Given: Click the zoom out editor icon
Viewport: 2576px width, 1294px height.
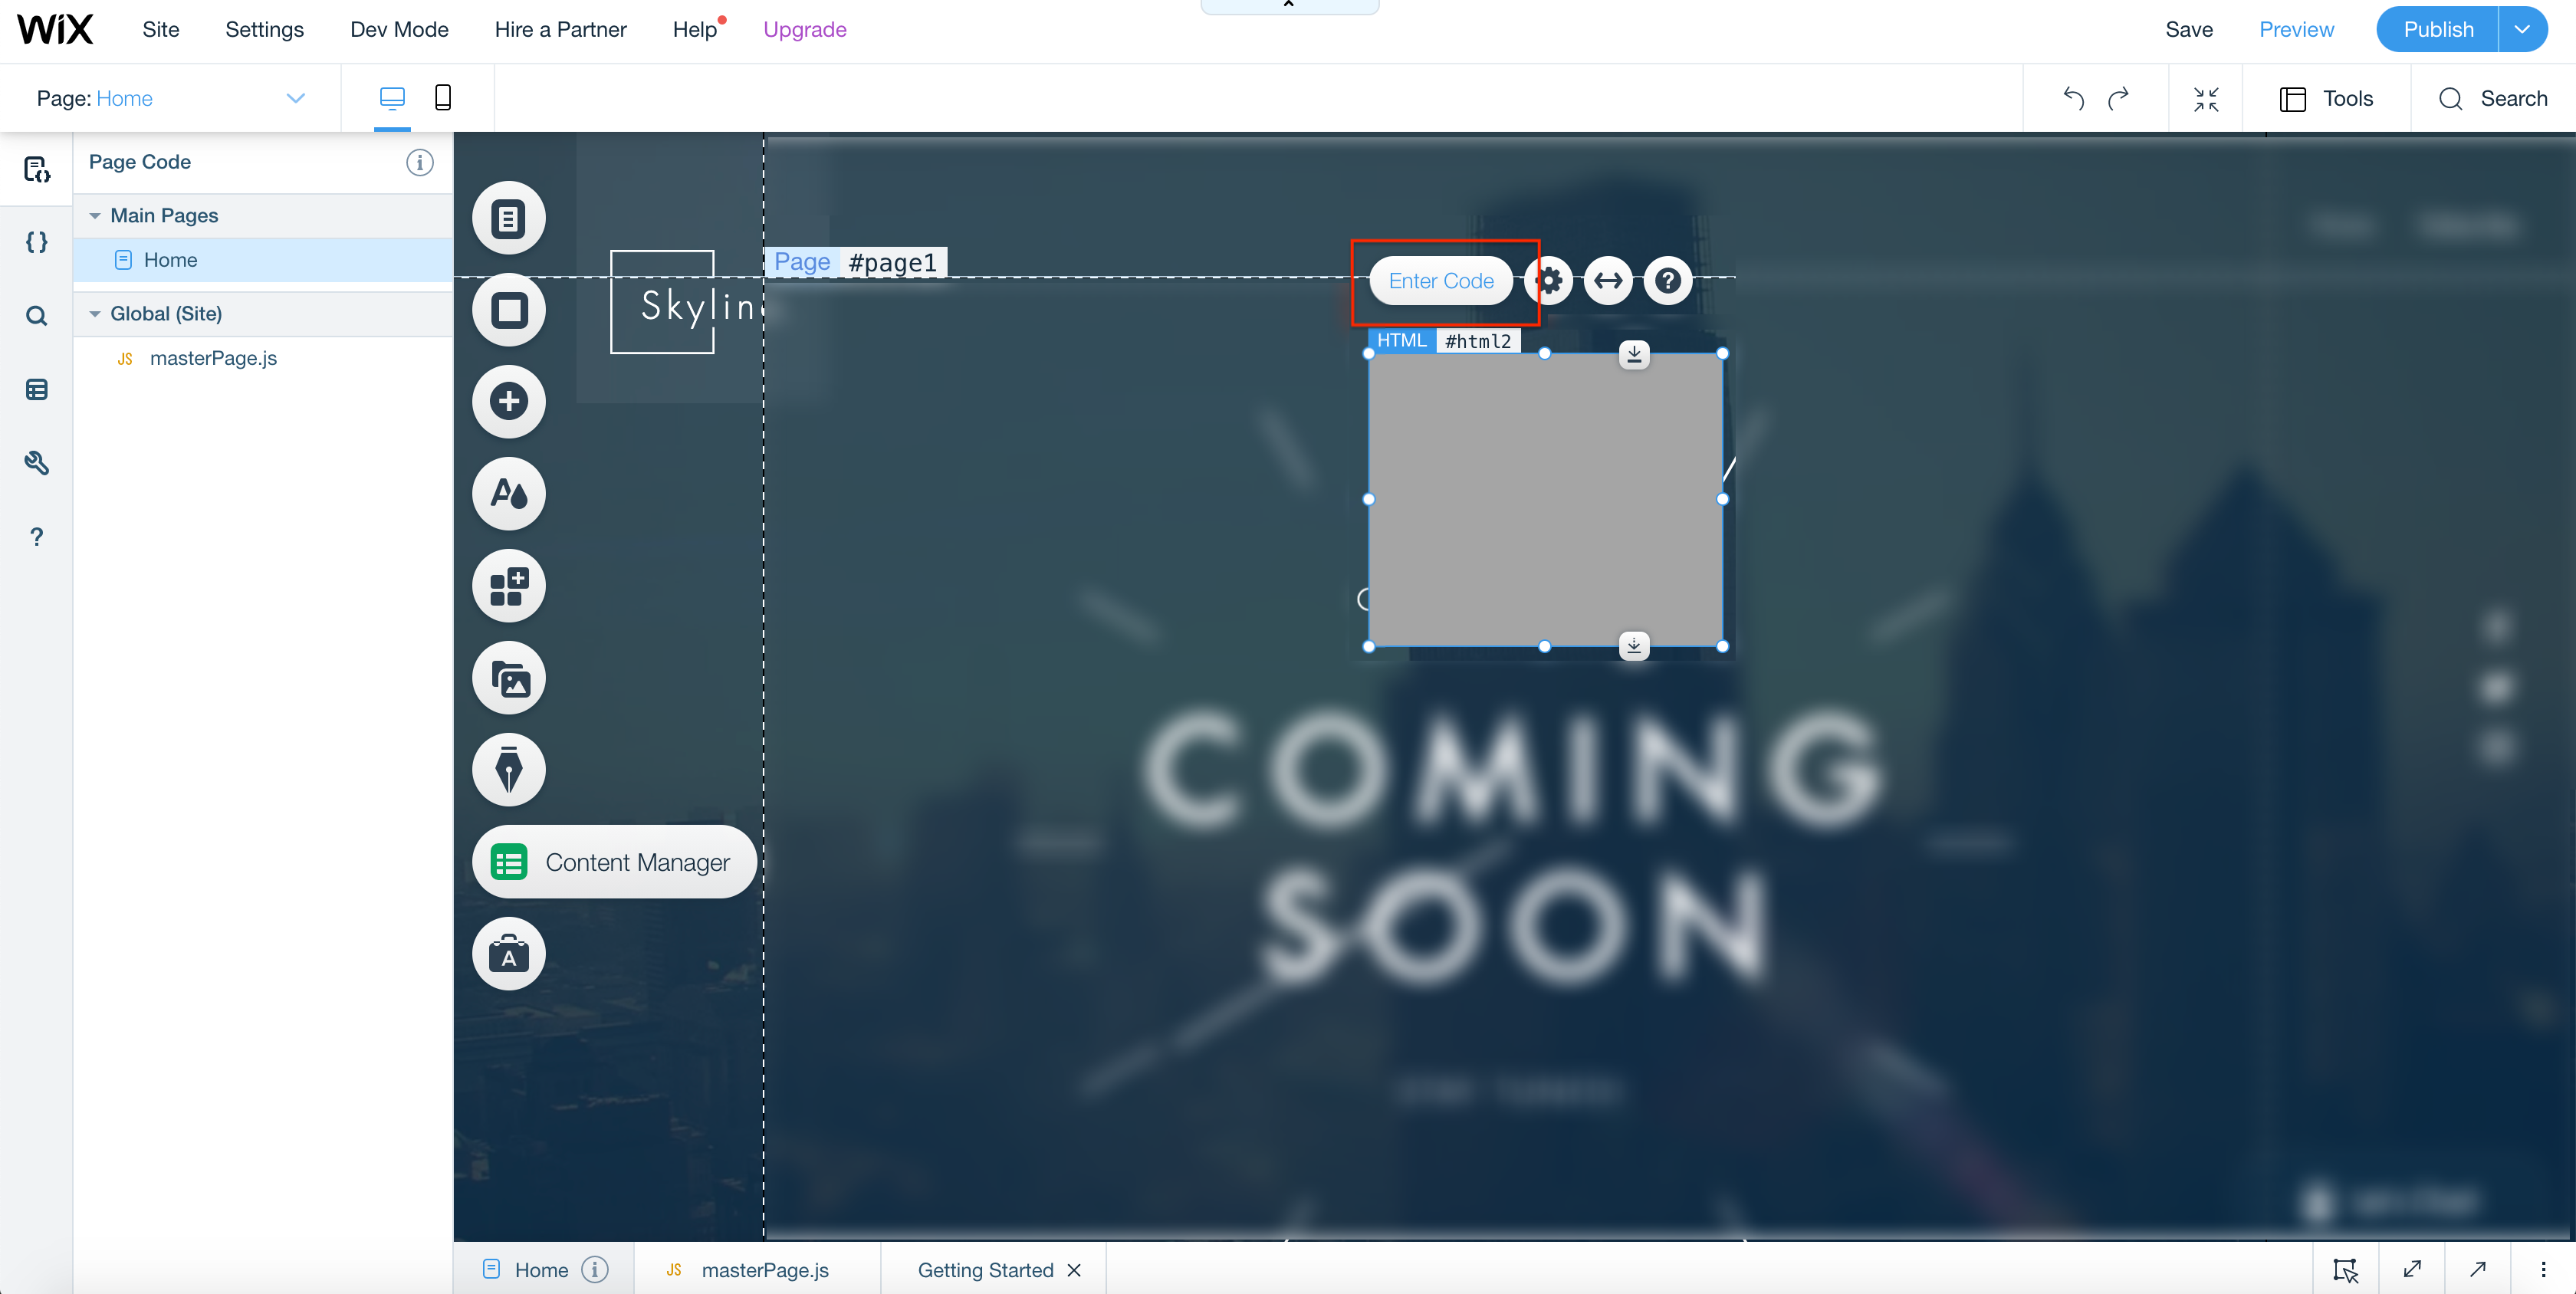Looking at the screenshot, I should coord(2205,99).
